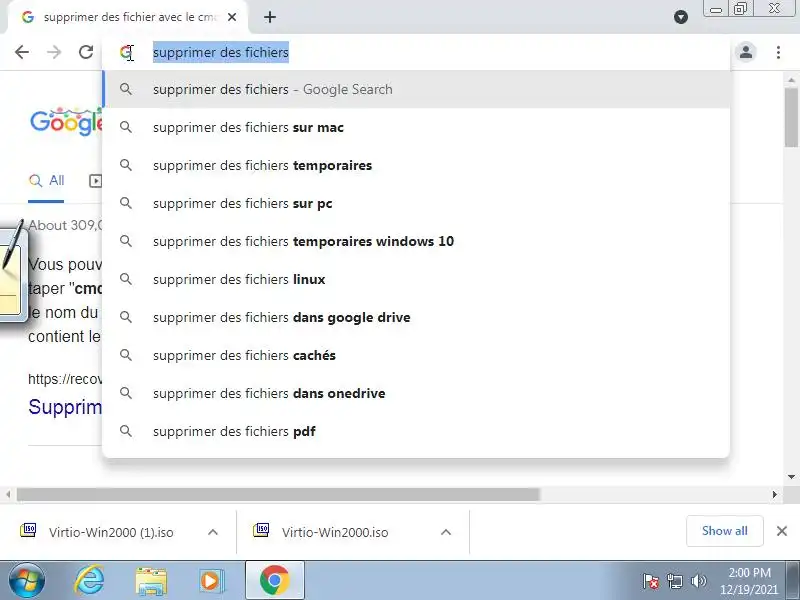Screen dimensions: 800x600
Task: Click the horizontal scrollbar right arrow
Action: point(775,494)
